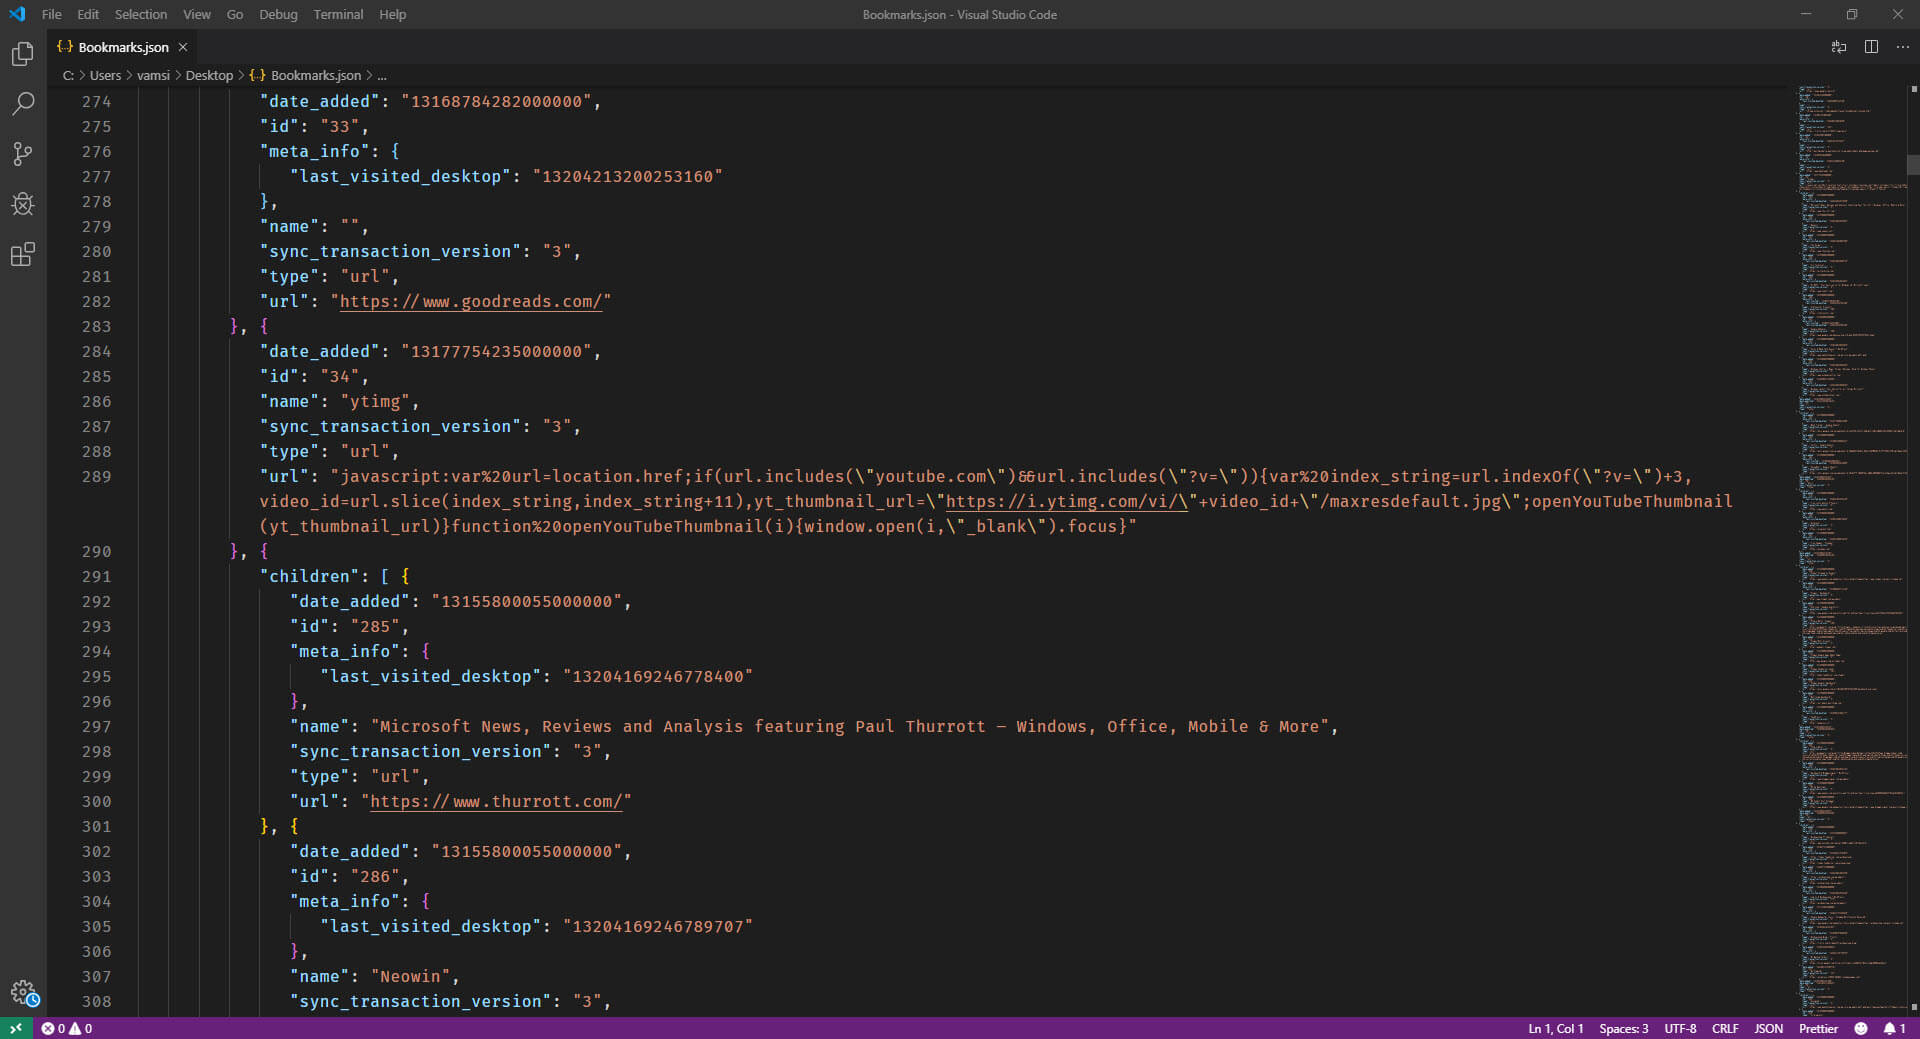Click the Desktop breadcrumb segment
This screenshot has height=1039, width=1920.
pos(209,75)
